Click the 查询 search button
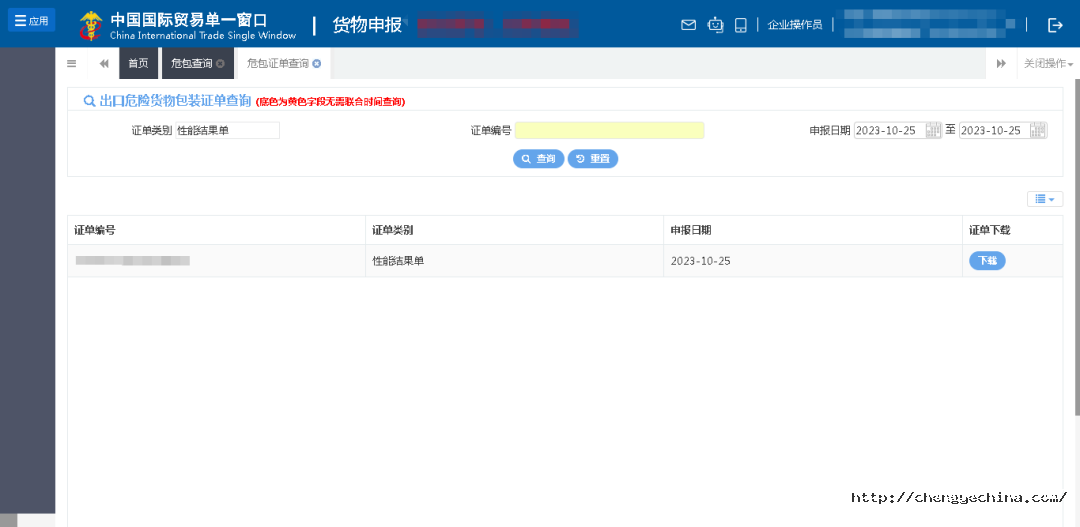Image resolution: width=1080 pixels, height=527 pixels. pyautogui.click(x=539, y=159)
